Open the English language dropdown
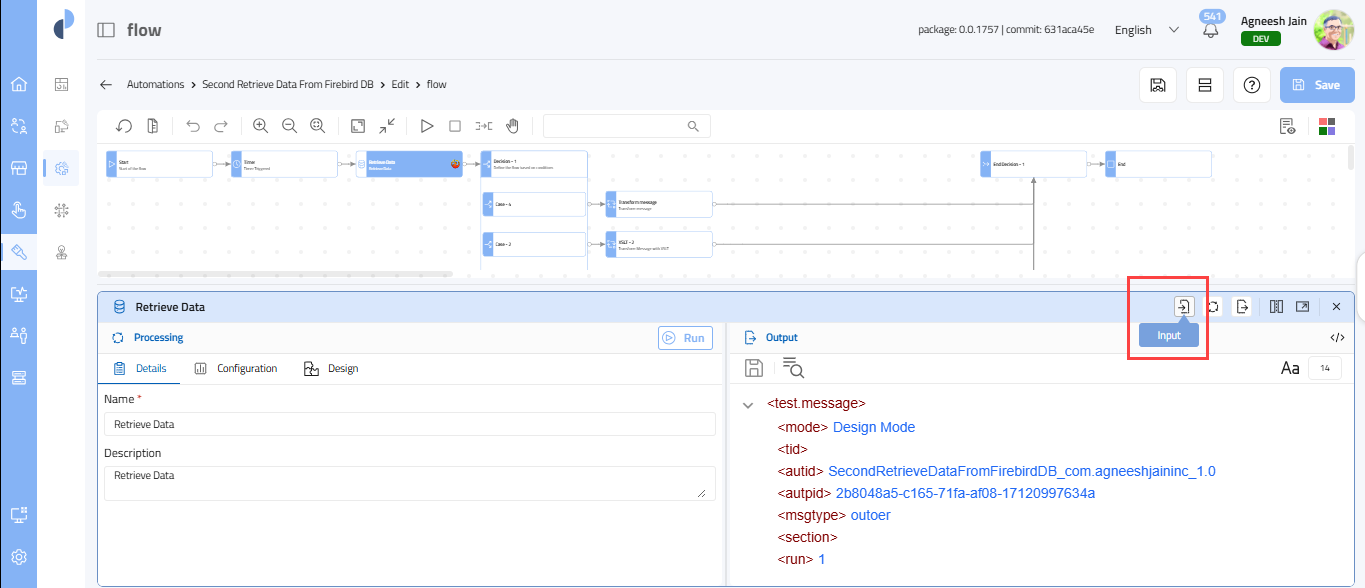1365x588 pixels. 1147,30
